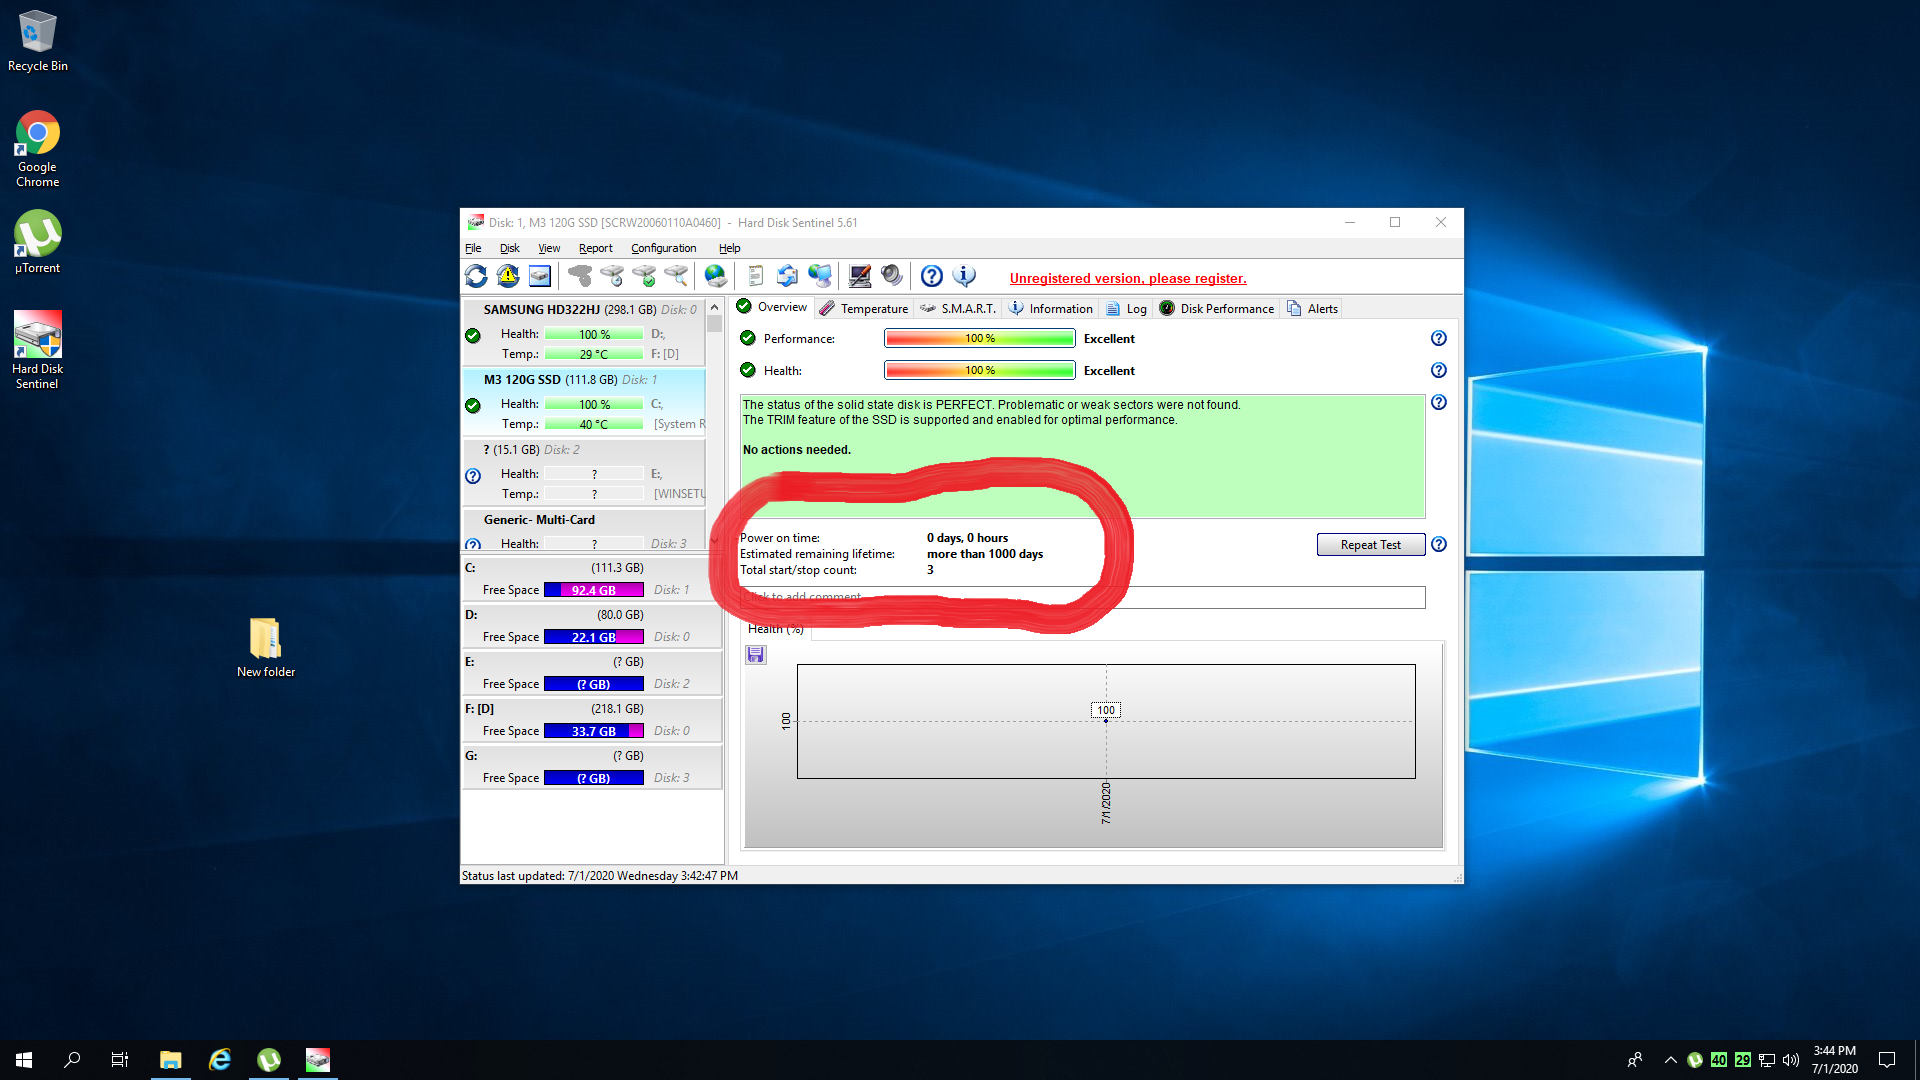Click the add comment input field

click(1083, 597)
